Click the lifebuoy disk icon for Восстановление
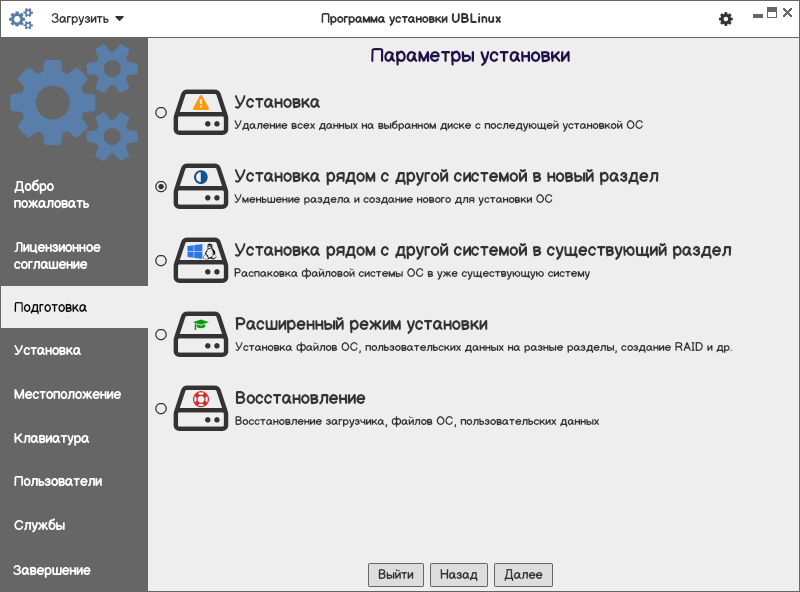Screen dimensions: 800x592 [201, 408]
